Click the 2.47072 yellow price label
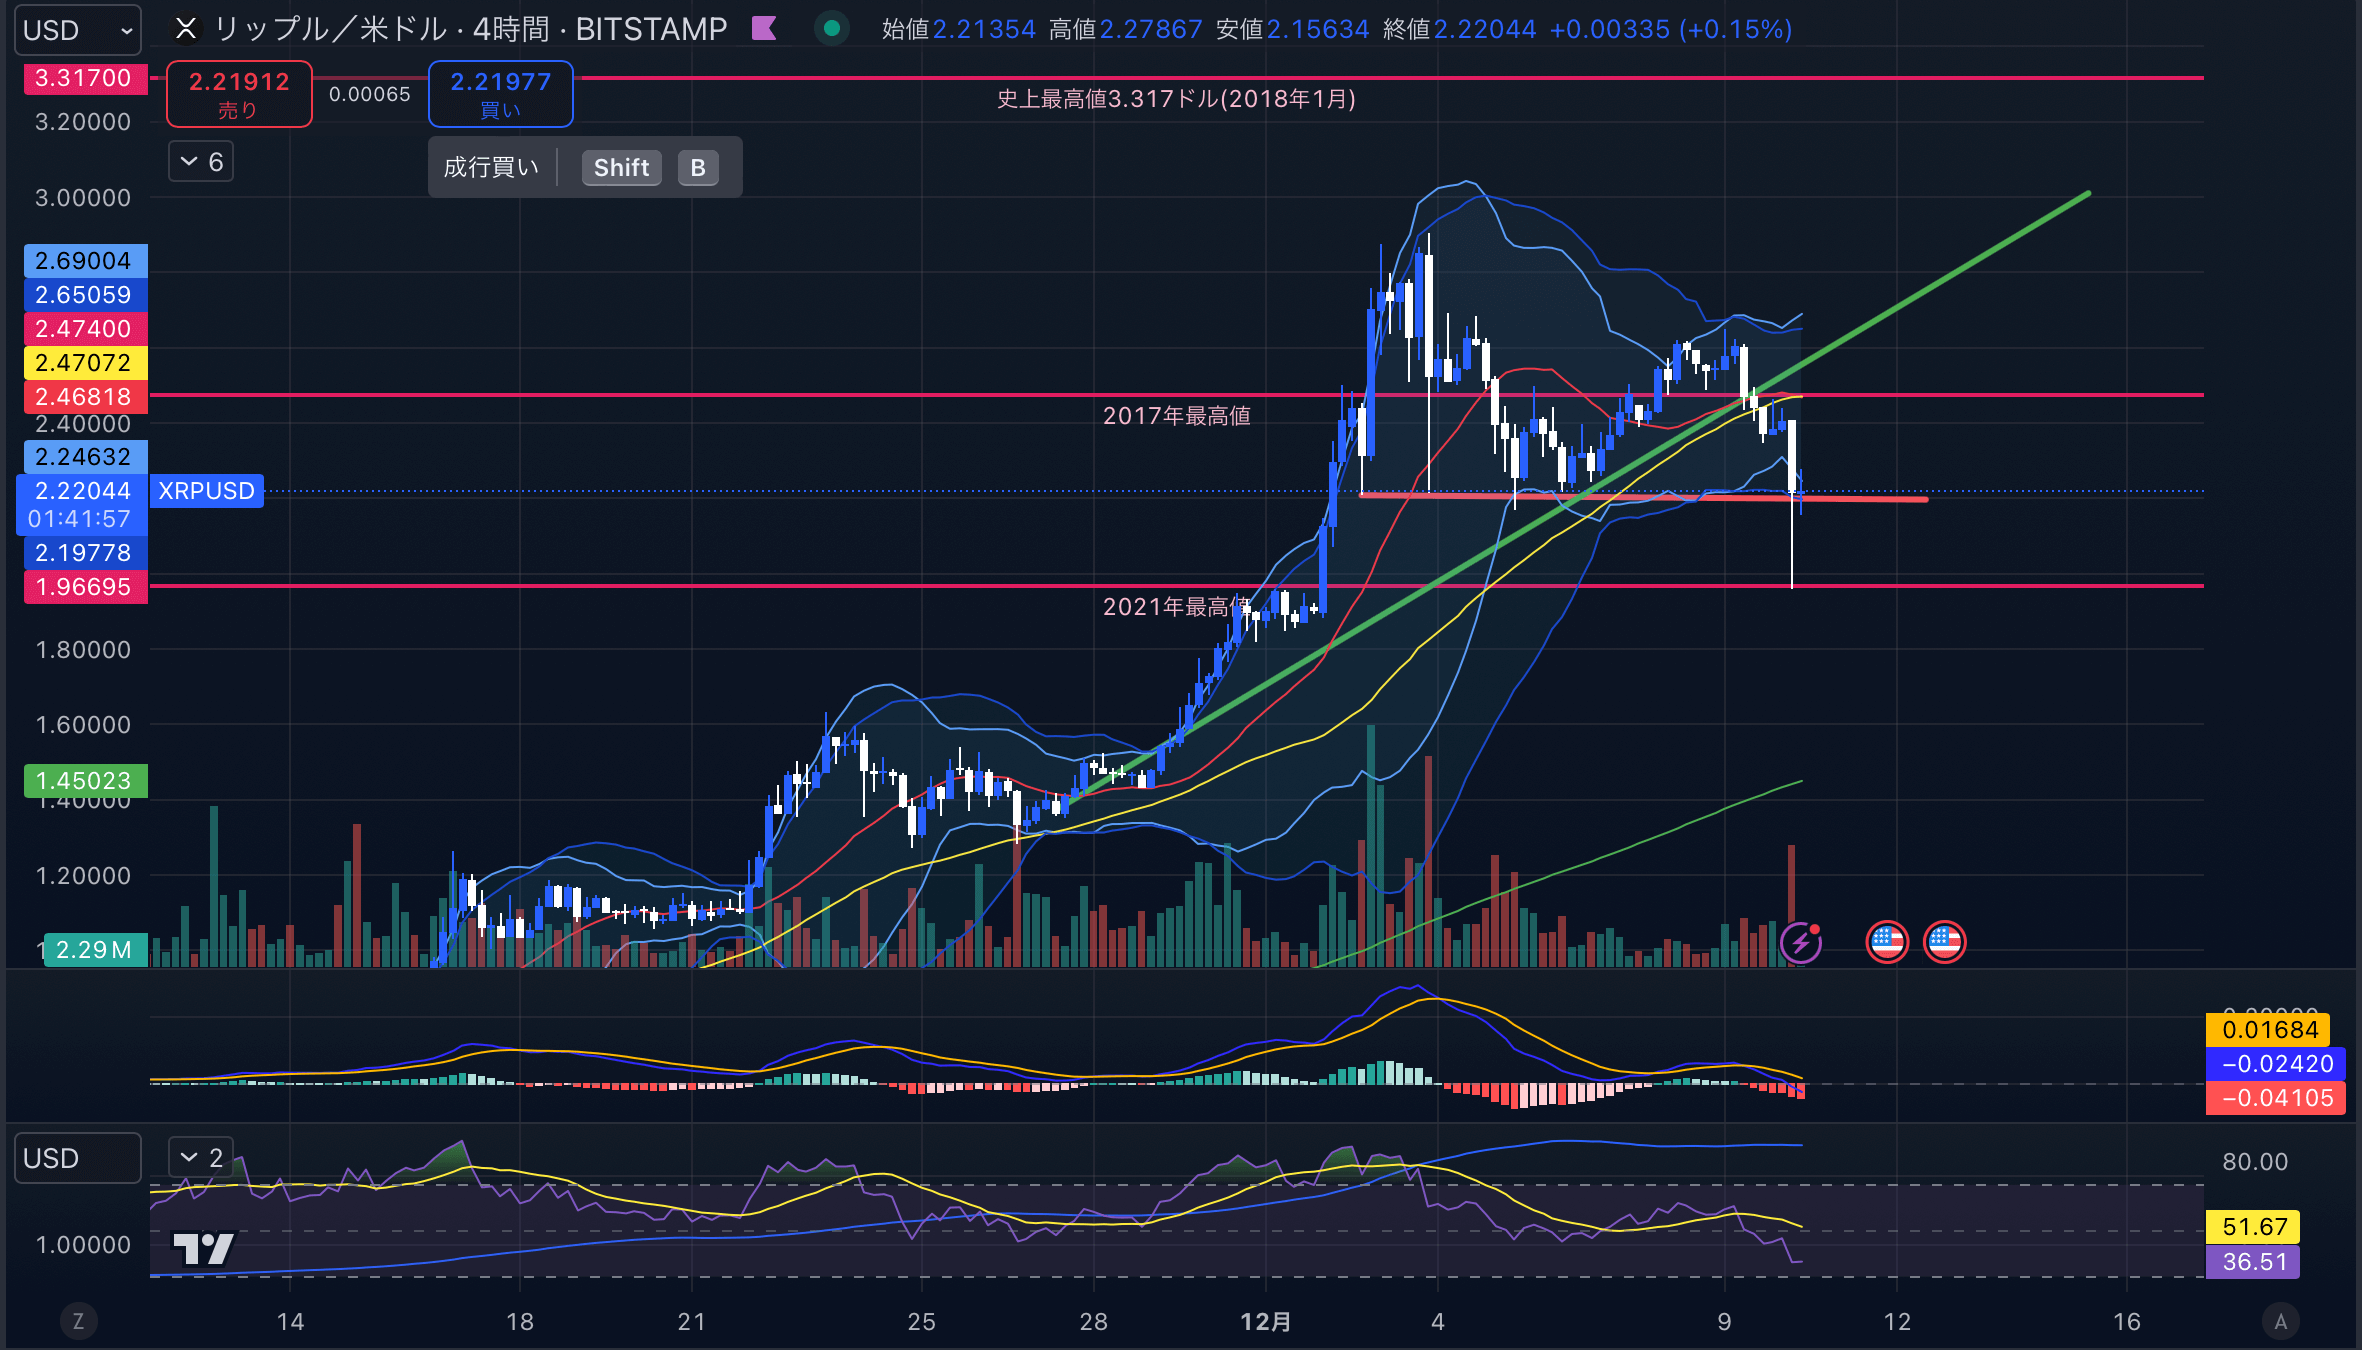This screenshot has width=2362, height=1350. (84, 363)
